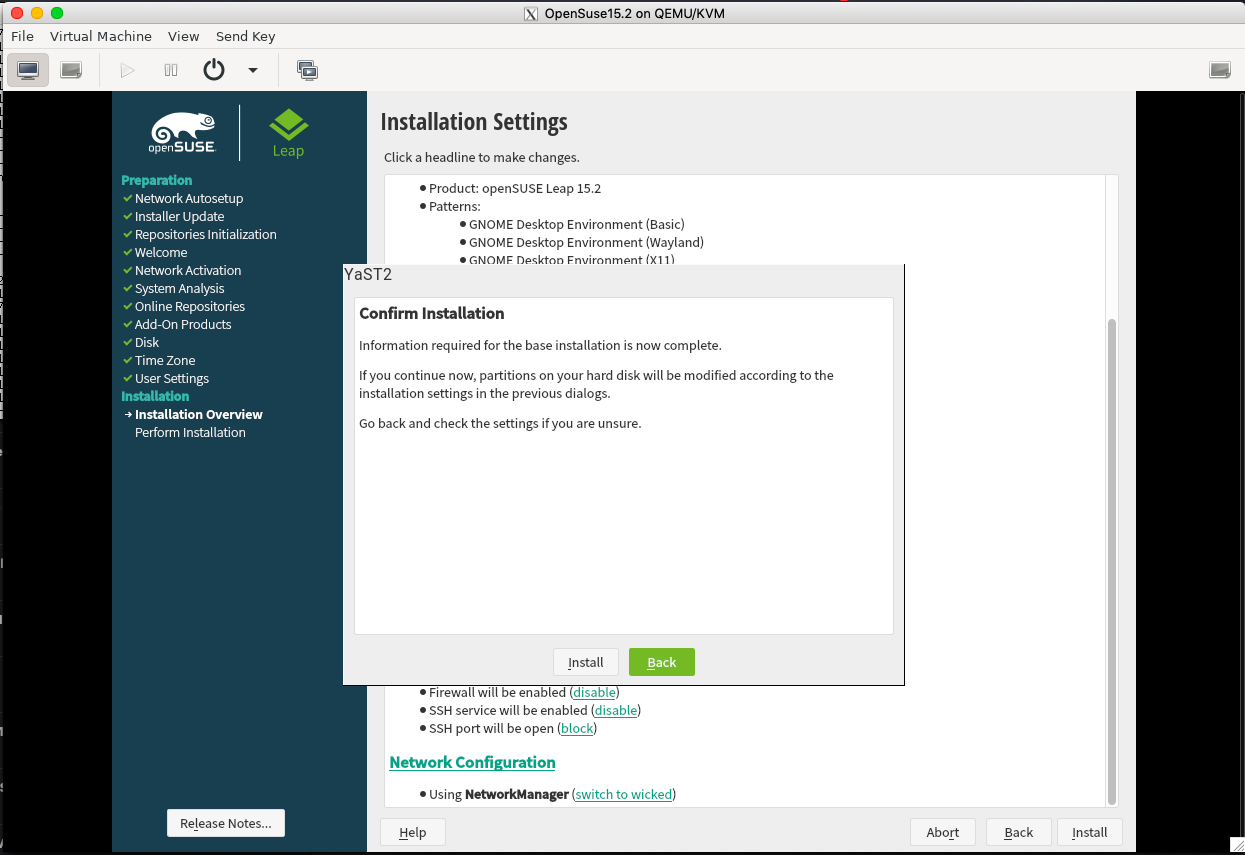Screen dimensions: 1245x855
Task: Click GNOME Desktop Environment (Wayland) pattern
Action: pyautogui.click(x=586, y=242)
